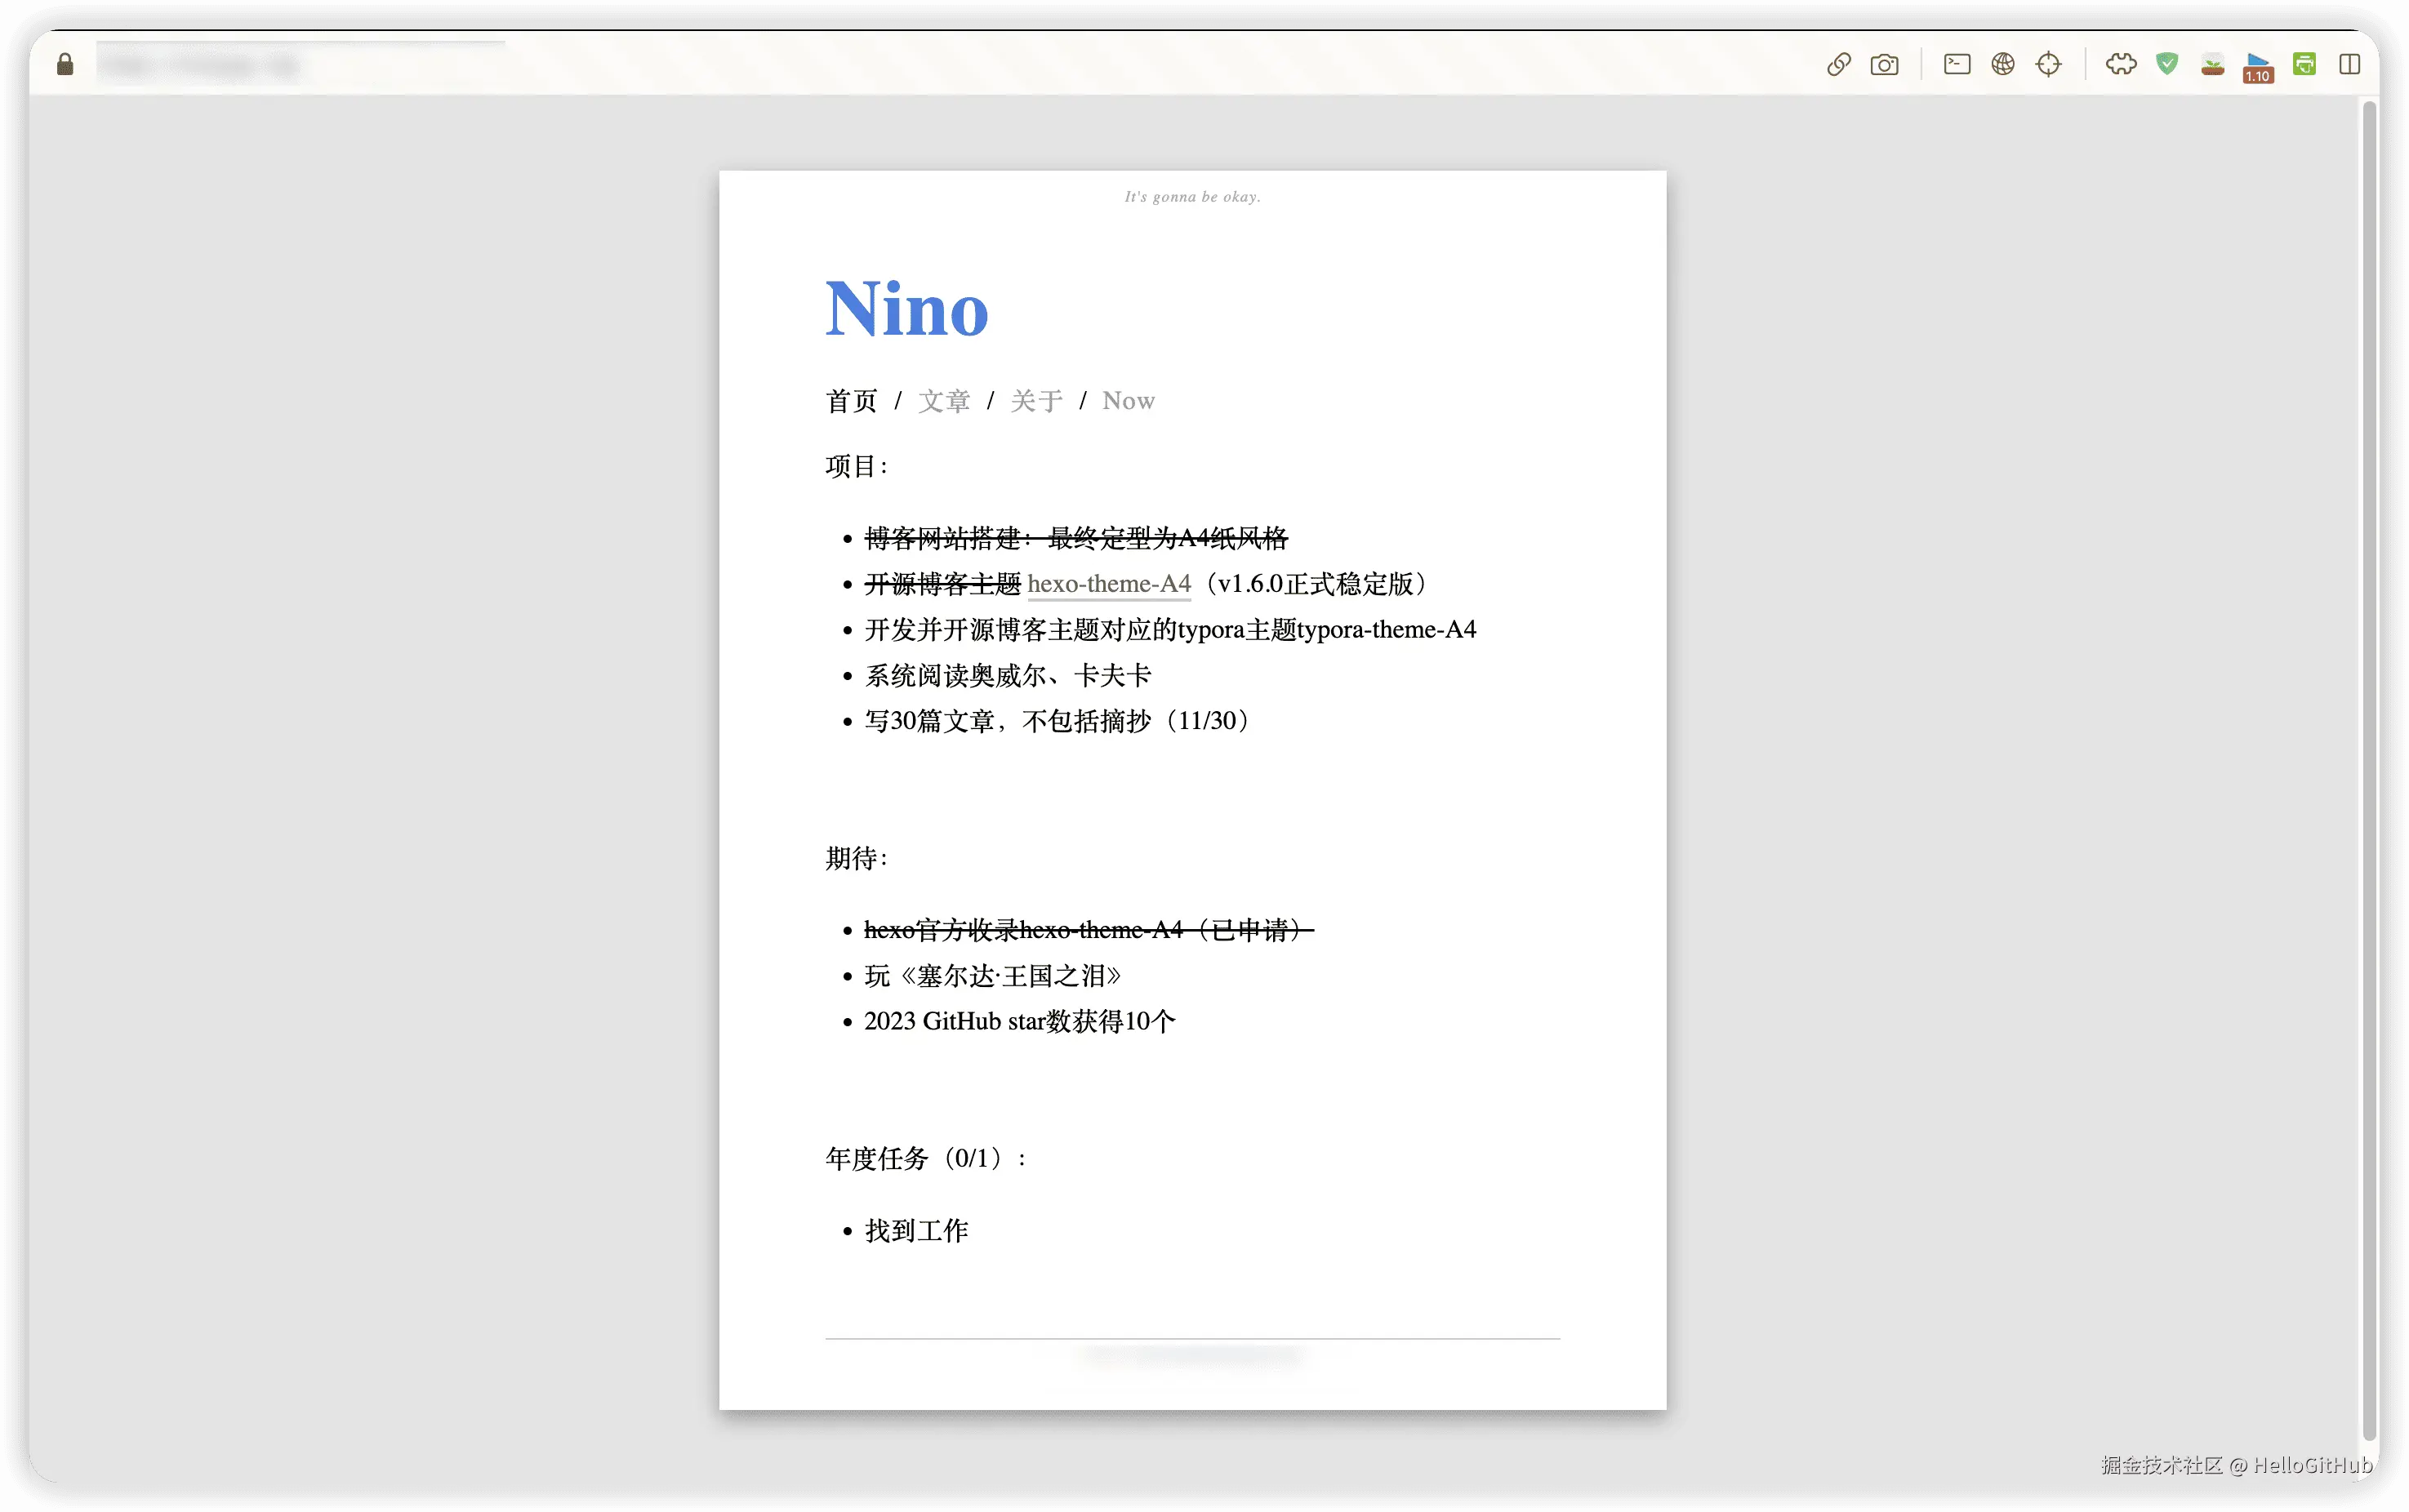The height and width of the screenshot is (1512, 2409).
Task: Click the green printer extension icon
Action: pyautogui.click(x=2304, y=65)
